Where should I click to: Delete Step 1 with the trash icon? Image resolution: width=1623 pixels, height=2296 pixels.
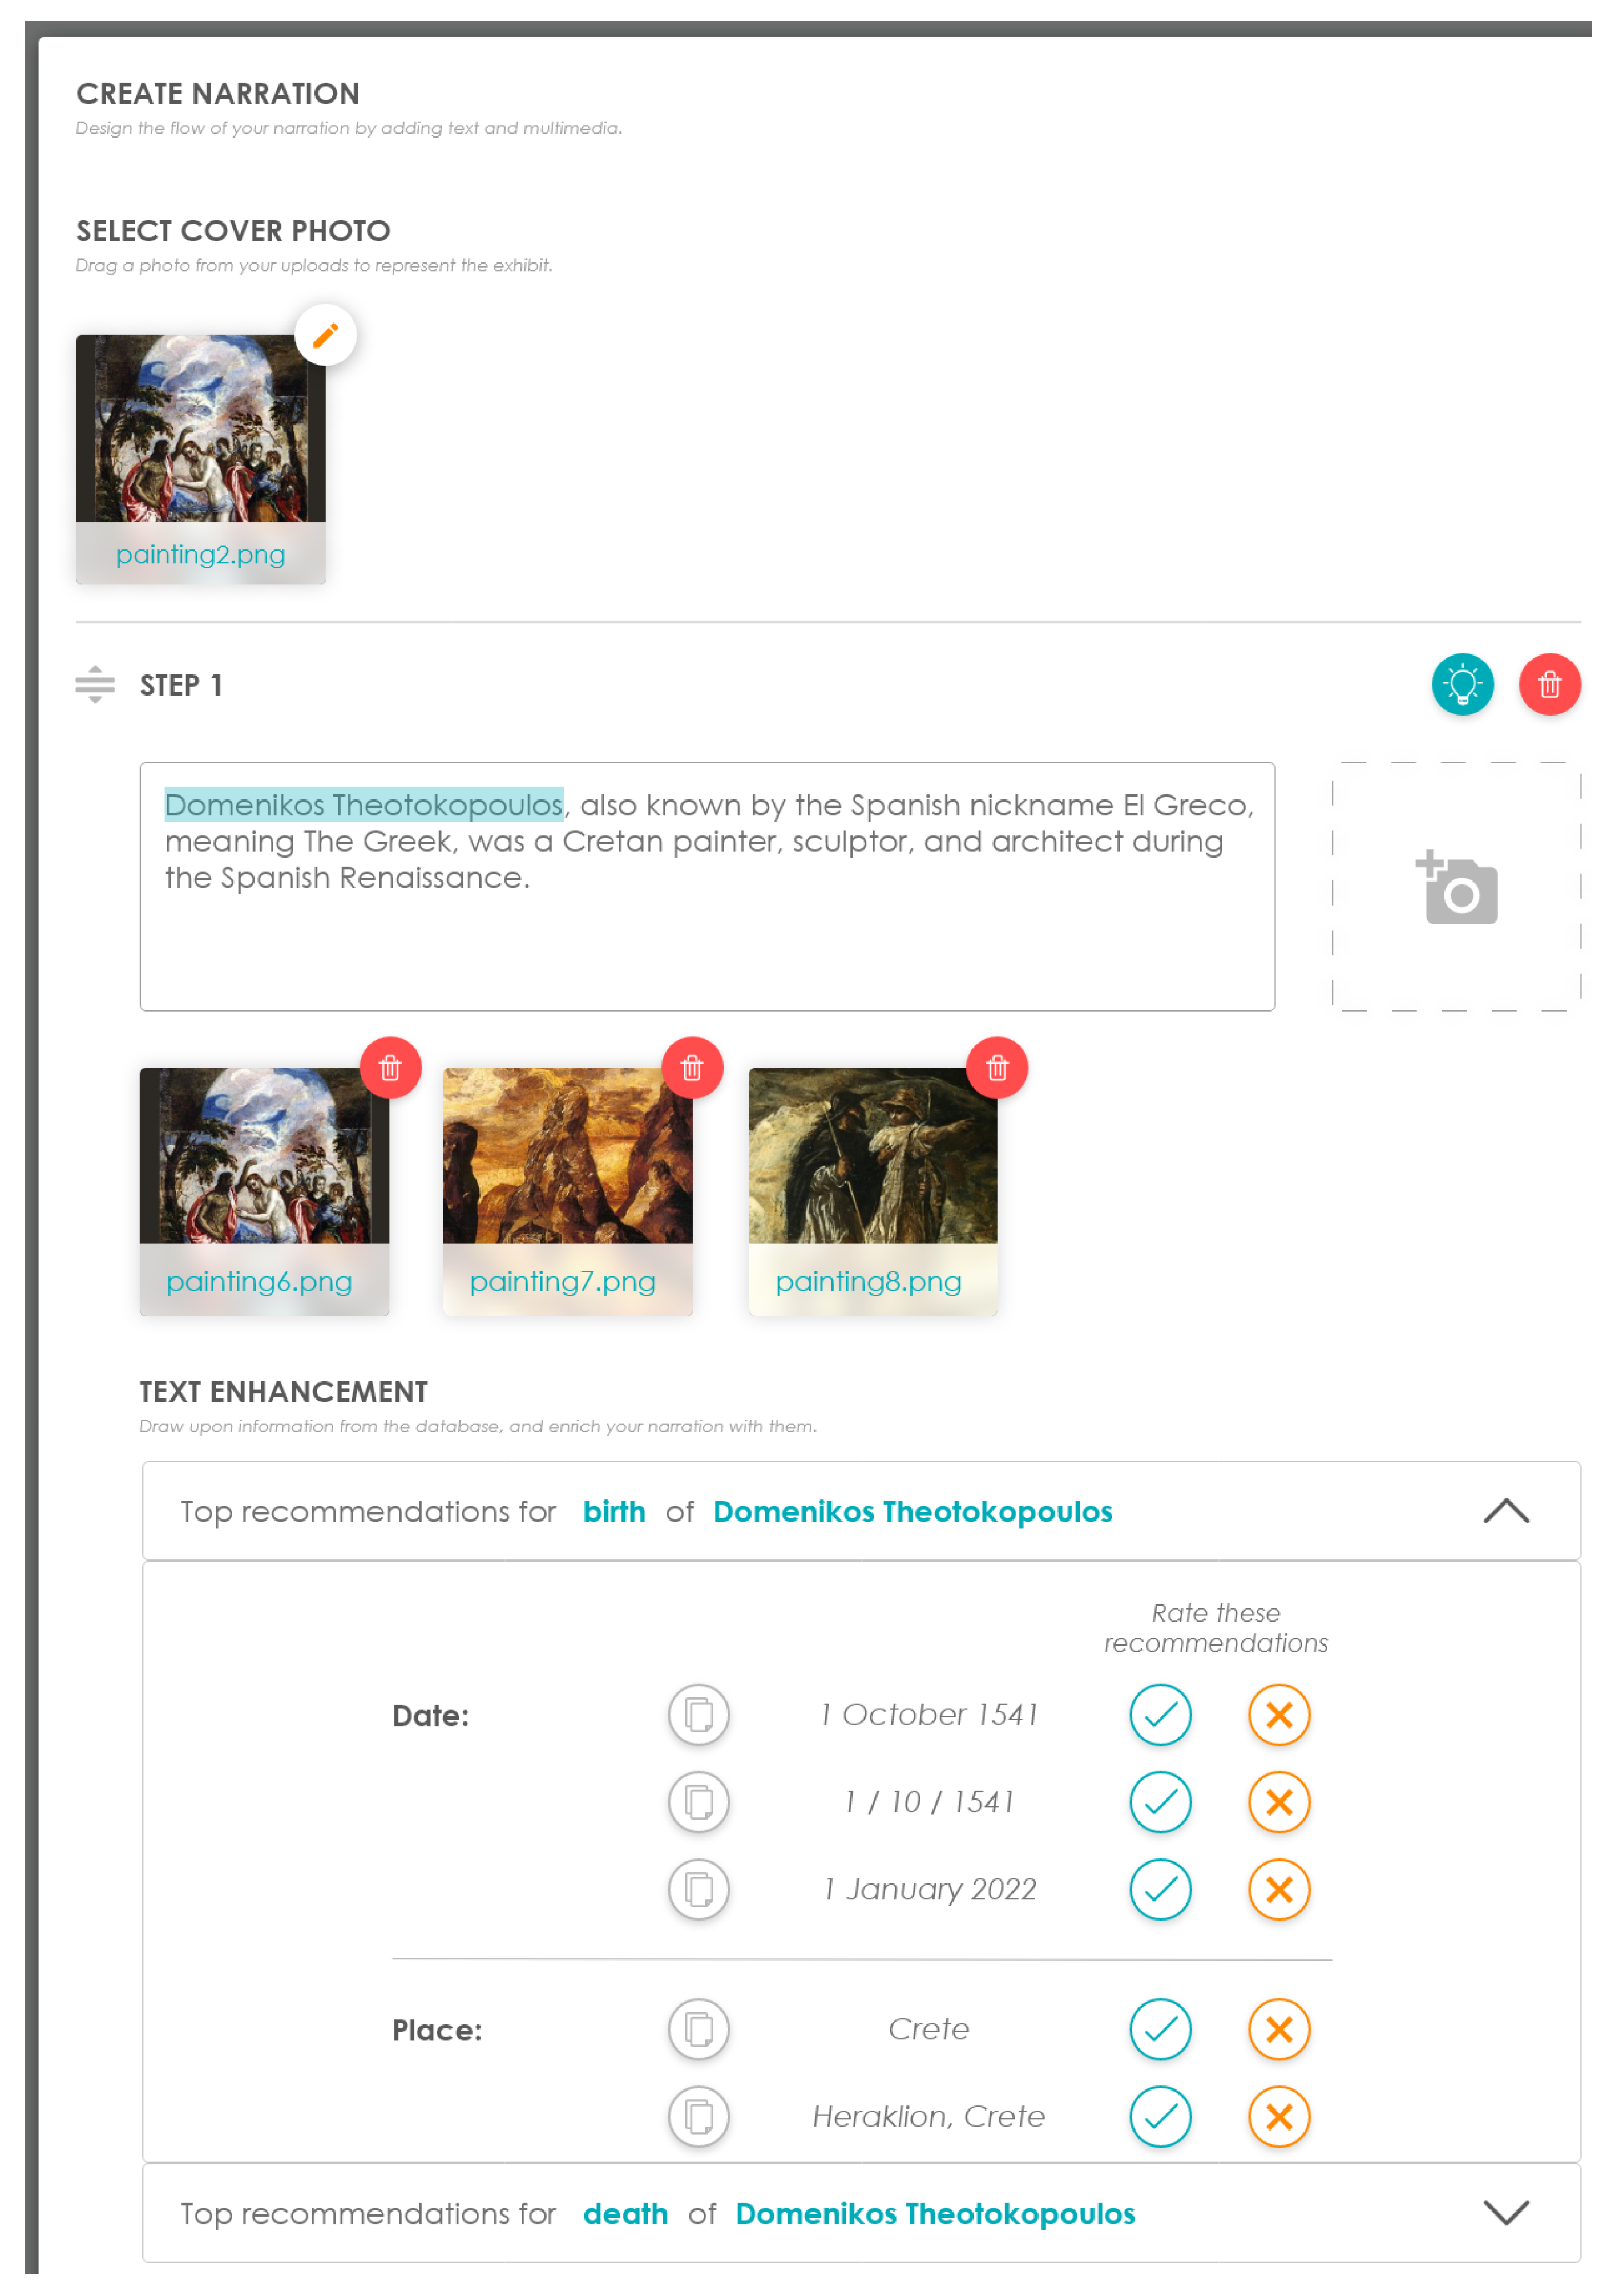pos(1549,685)
